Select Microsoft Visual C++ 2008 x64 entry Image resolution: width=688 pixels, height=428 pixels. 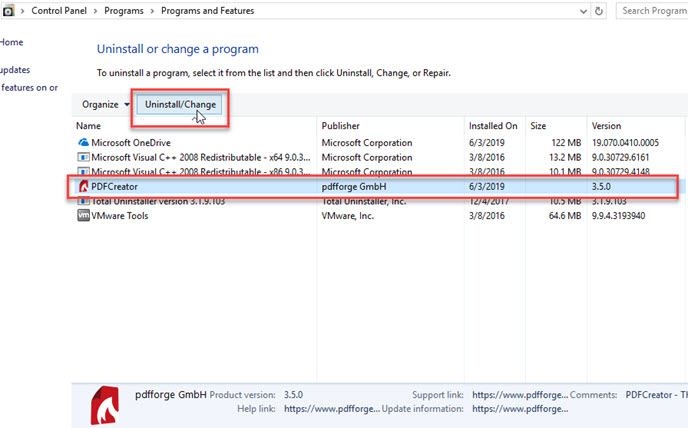click(201, 157)
